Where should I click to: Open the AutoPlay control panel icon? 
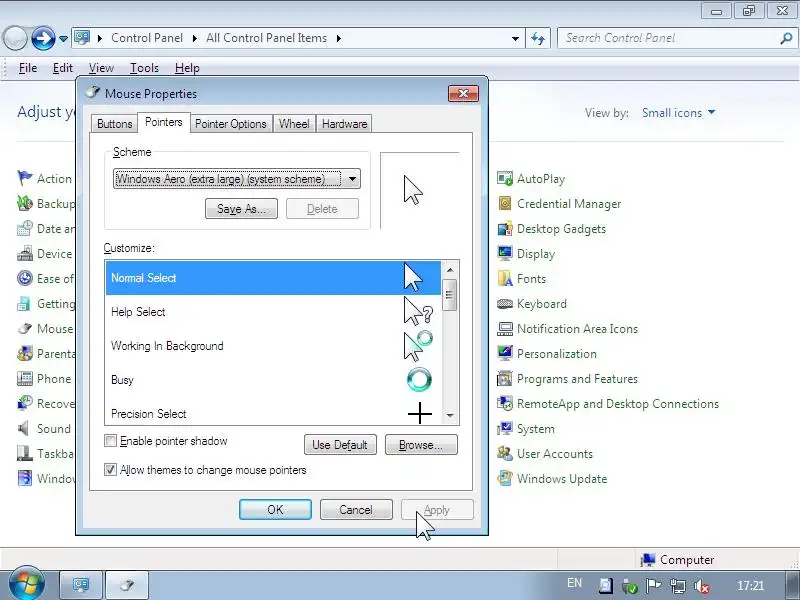pyautogui.click(x=505, y=179)
